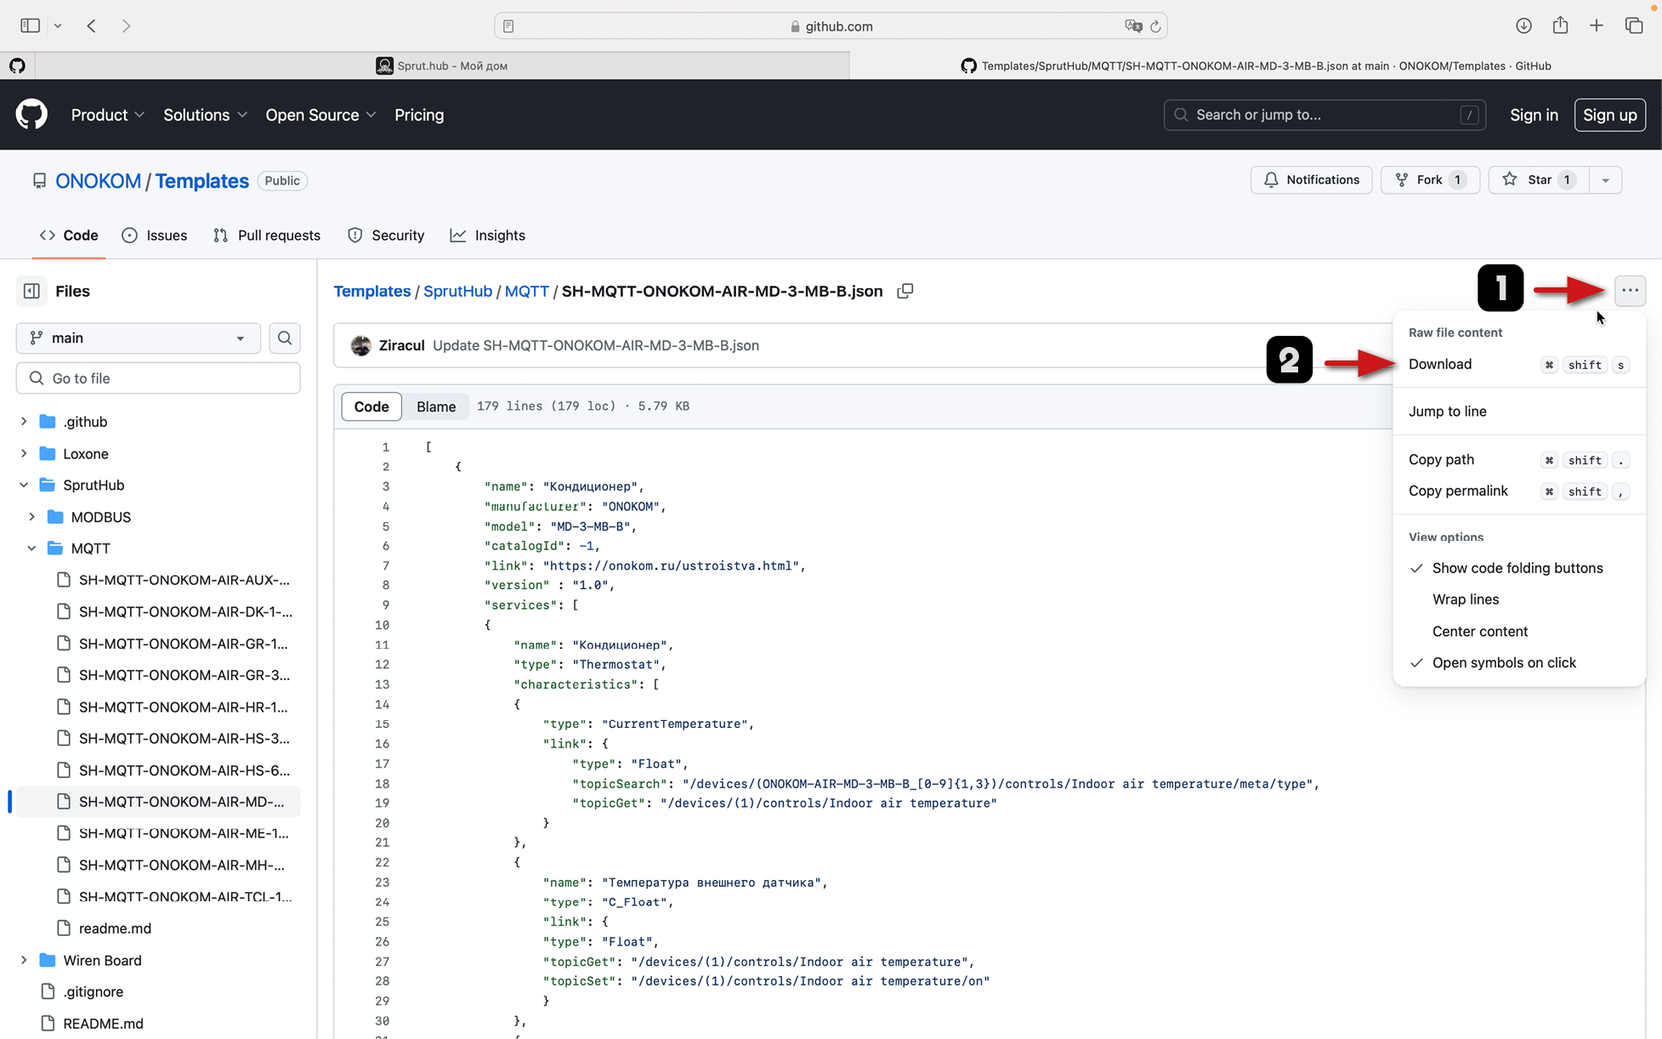Click the Safari downloads icon
The width and height of the screenshot is (1662, 1039).
(x=1523, y=26)
